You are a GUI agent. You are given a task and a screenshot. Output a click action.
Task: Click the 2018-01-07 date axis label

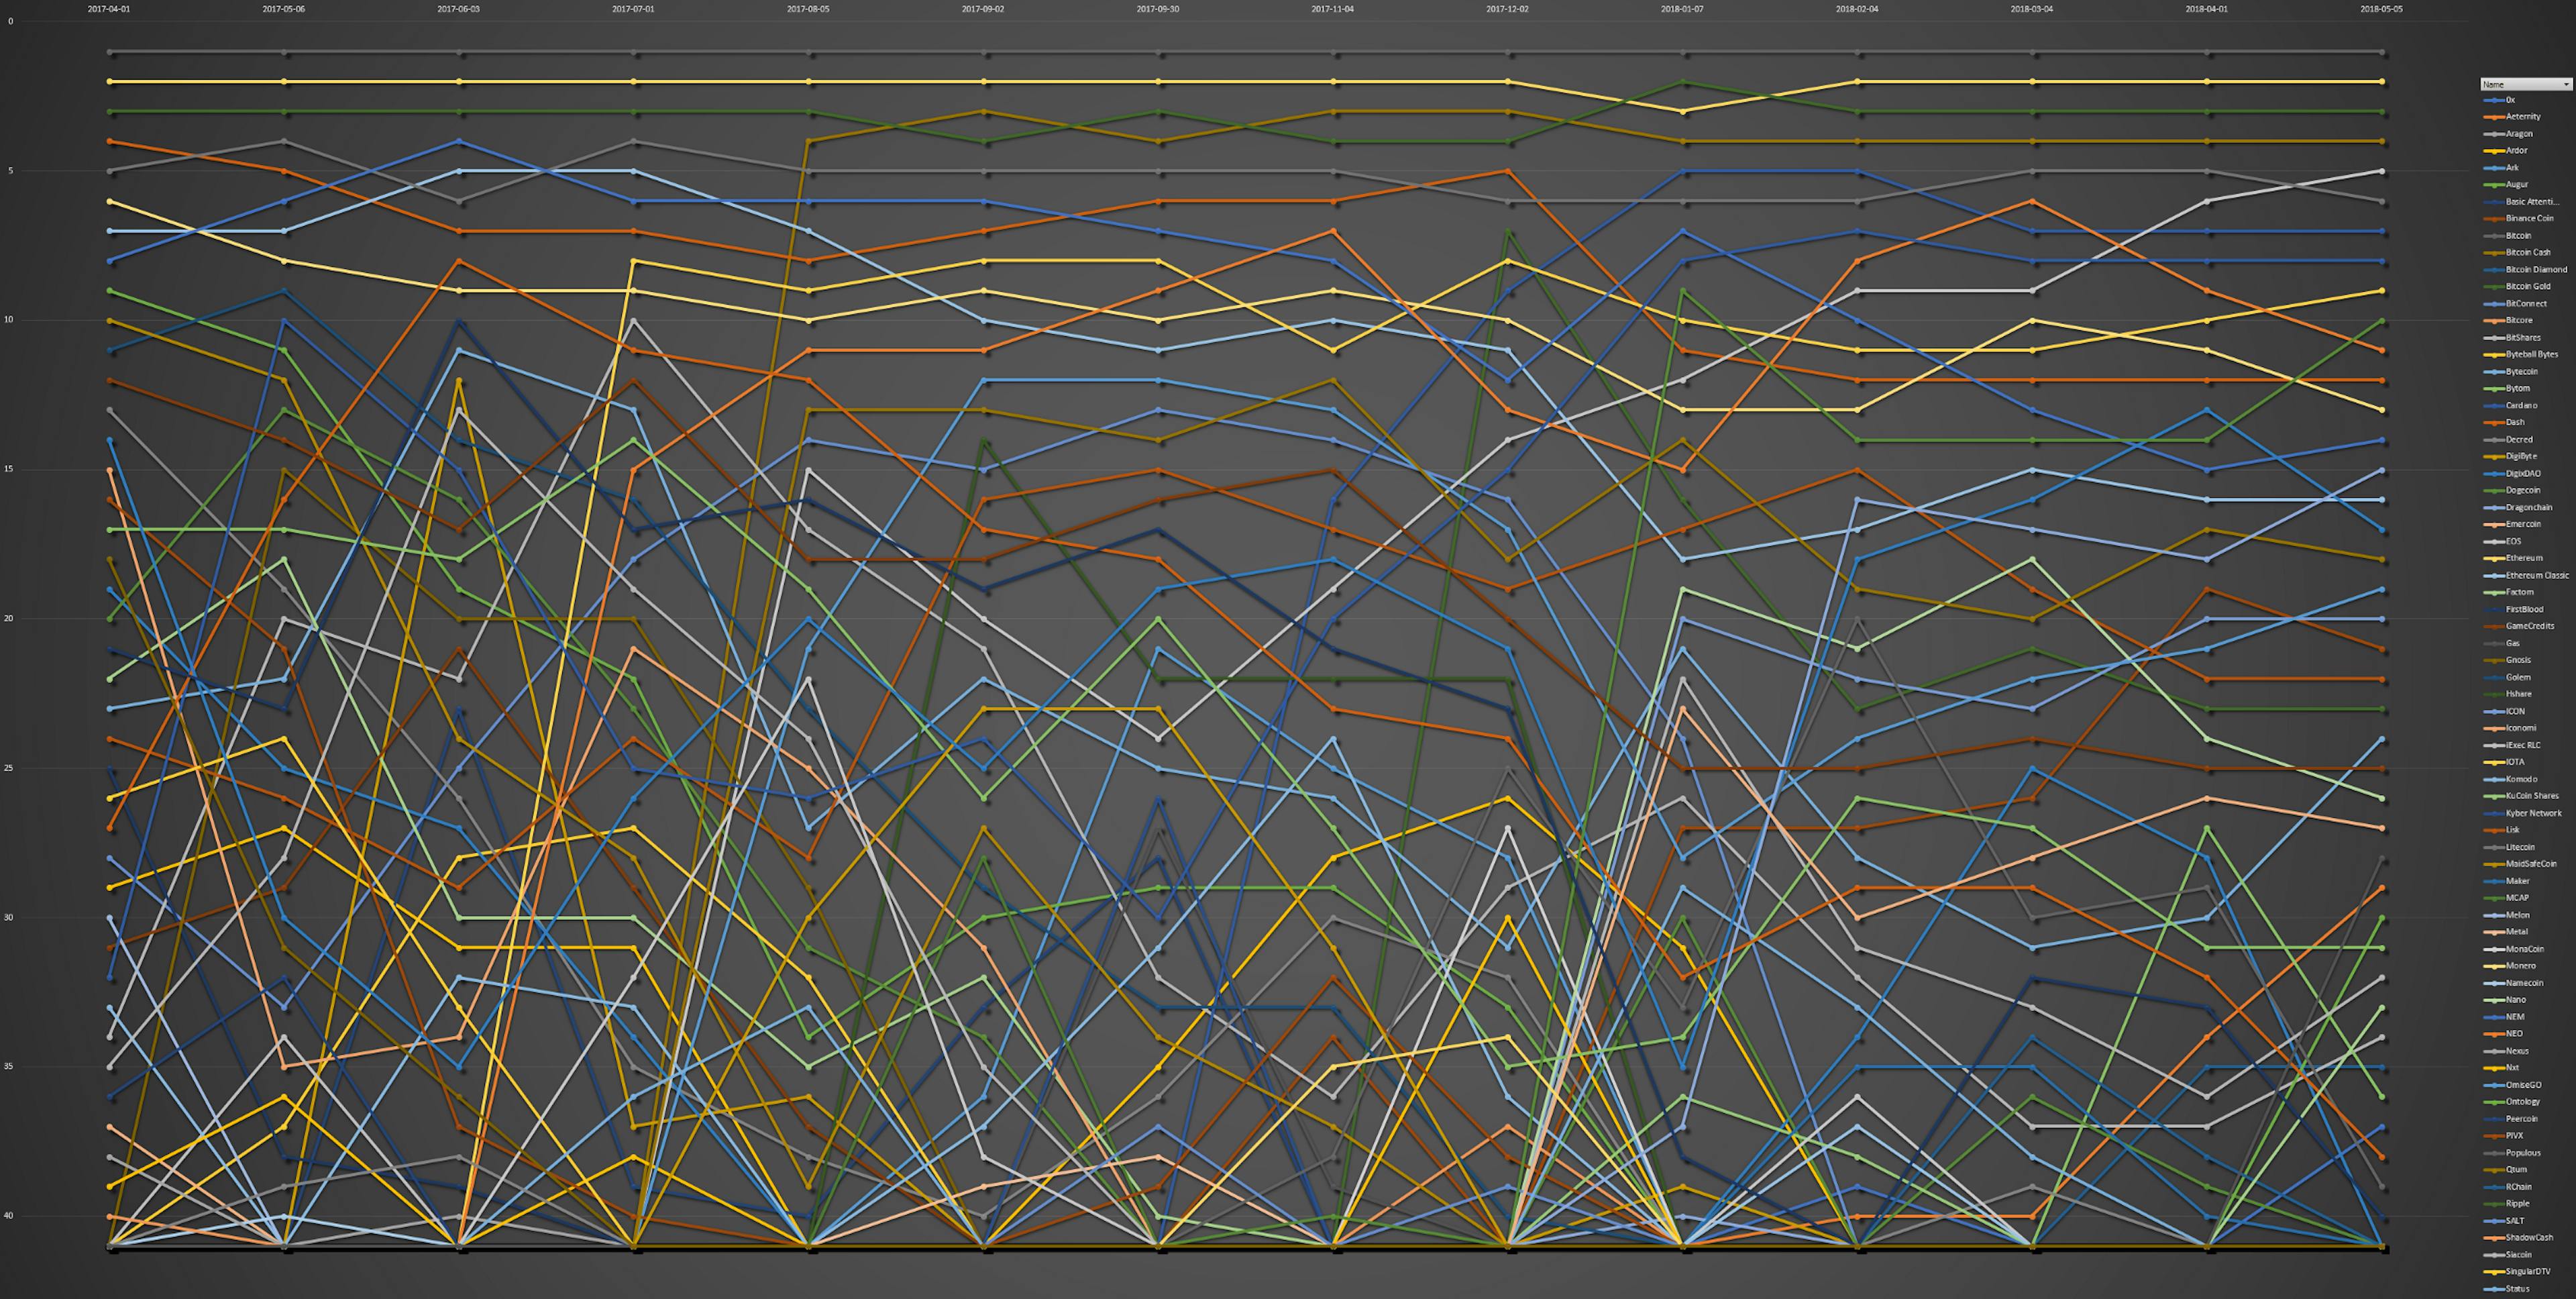pos(1682,9)
